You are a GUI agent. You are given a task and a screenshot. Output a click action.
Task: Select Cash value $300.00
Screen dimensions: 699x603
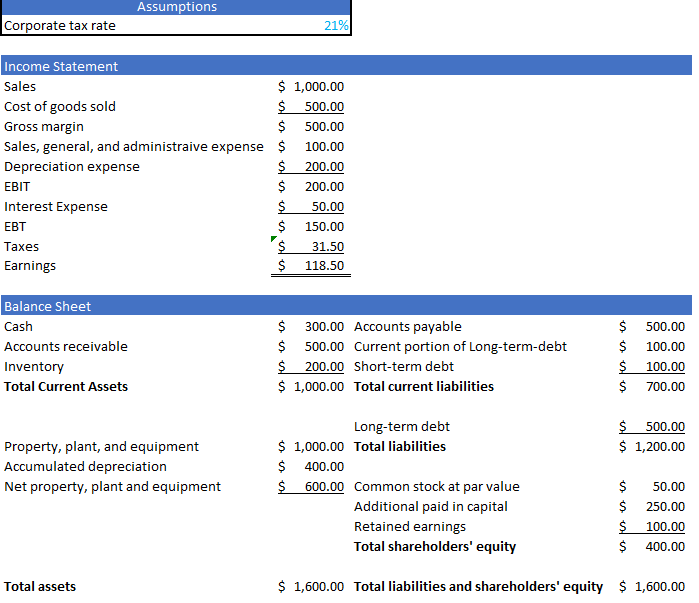point(311,327)
